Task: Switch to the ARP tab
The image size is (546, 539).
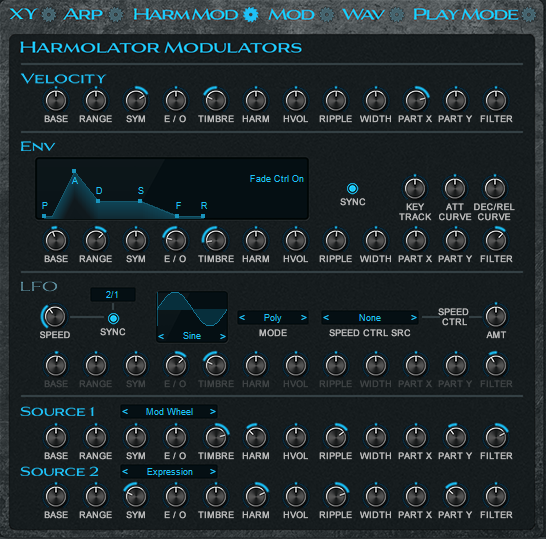Action: [83, 15]
